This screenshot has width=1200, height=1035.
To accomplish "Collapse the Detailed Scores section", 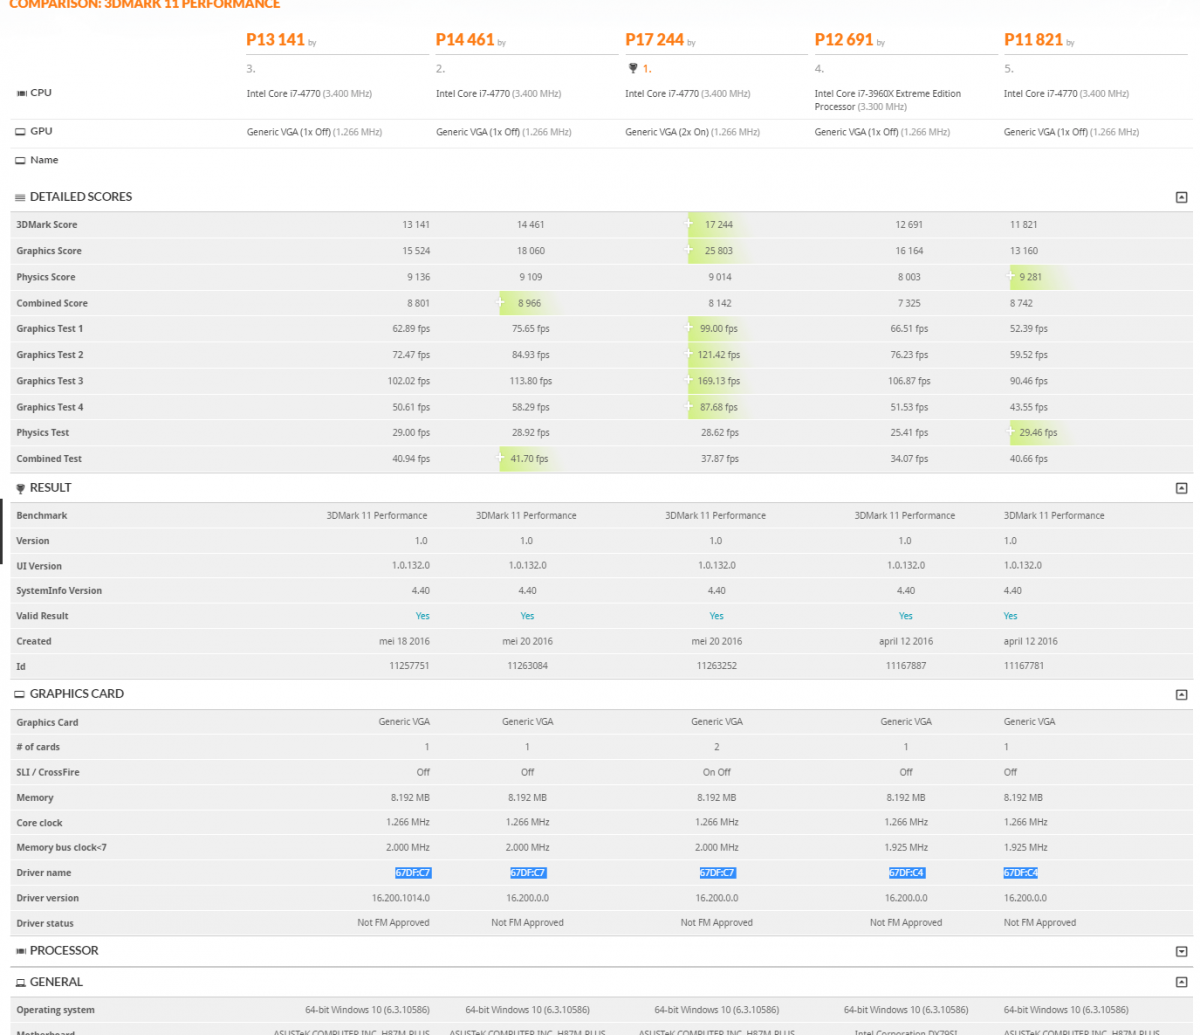I will click(x=1181, y=197).
